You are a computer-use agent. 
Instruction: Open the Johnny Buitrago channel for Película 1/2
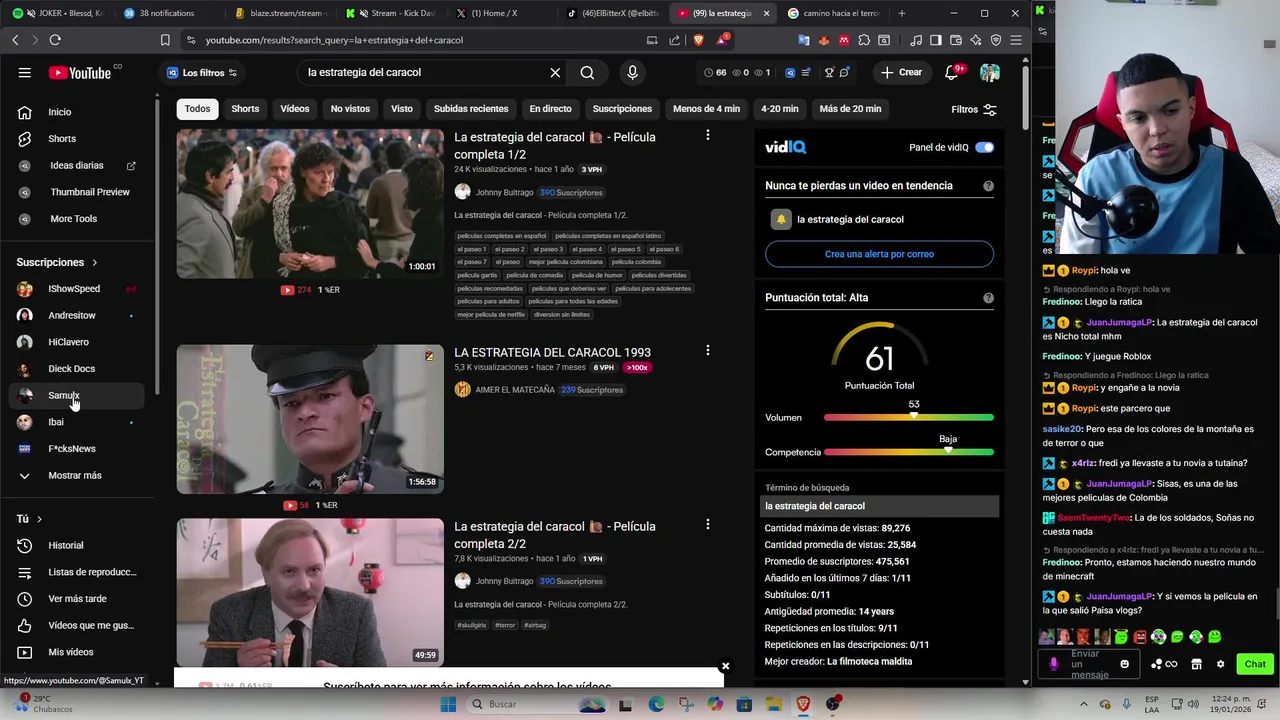(x=504, y=192)
